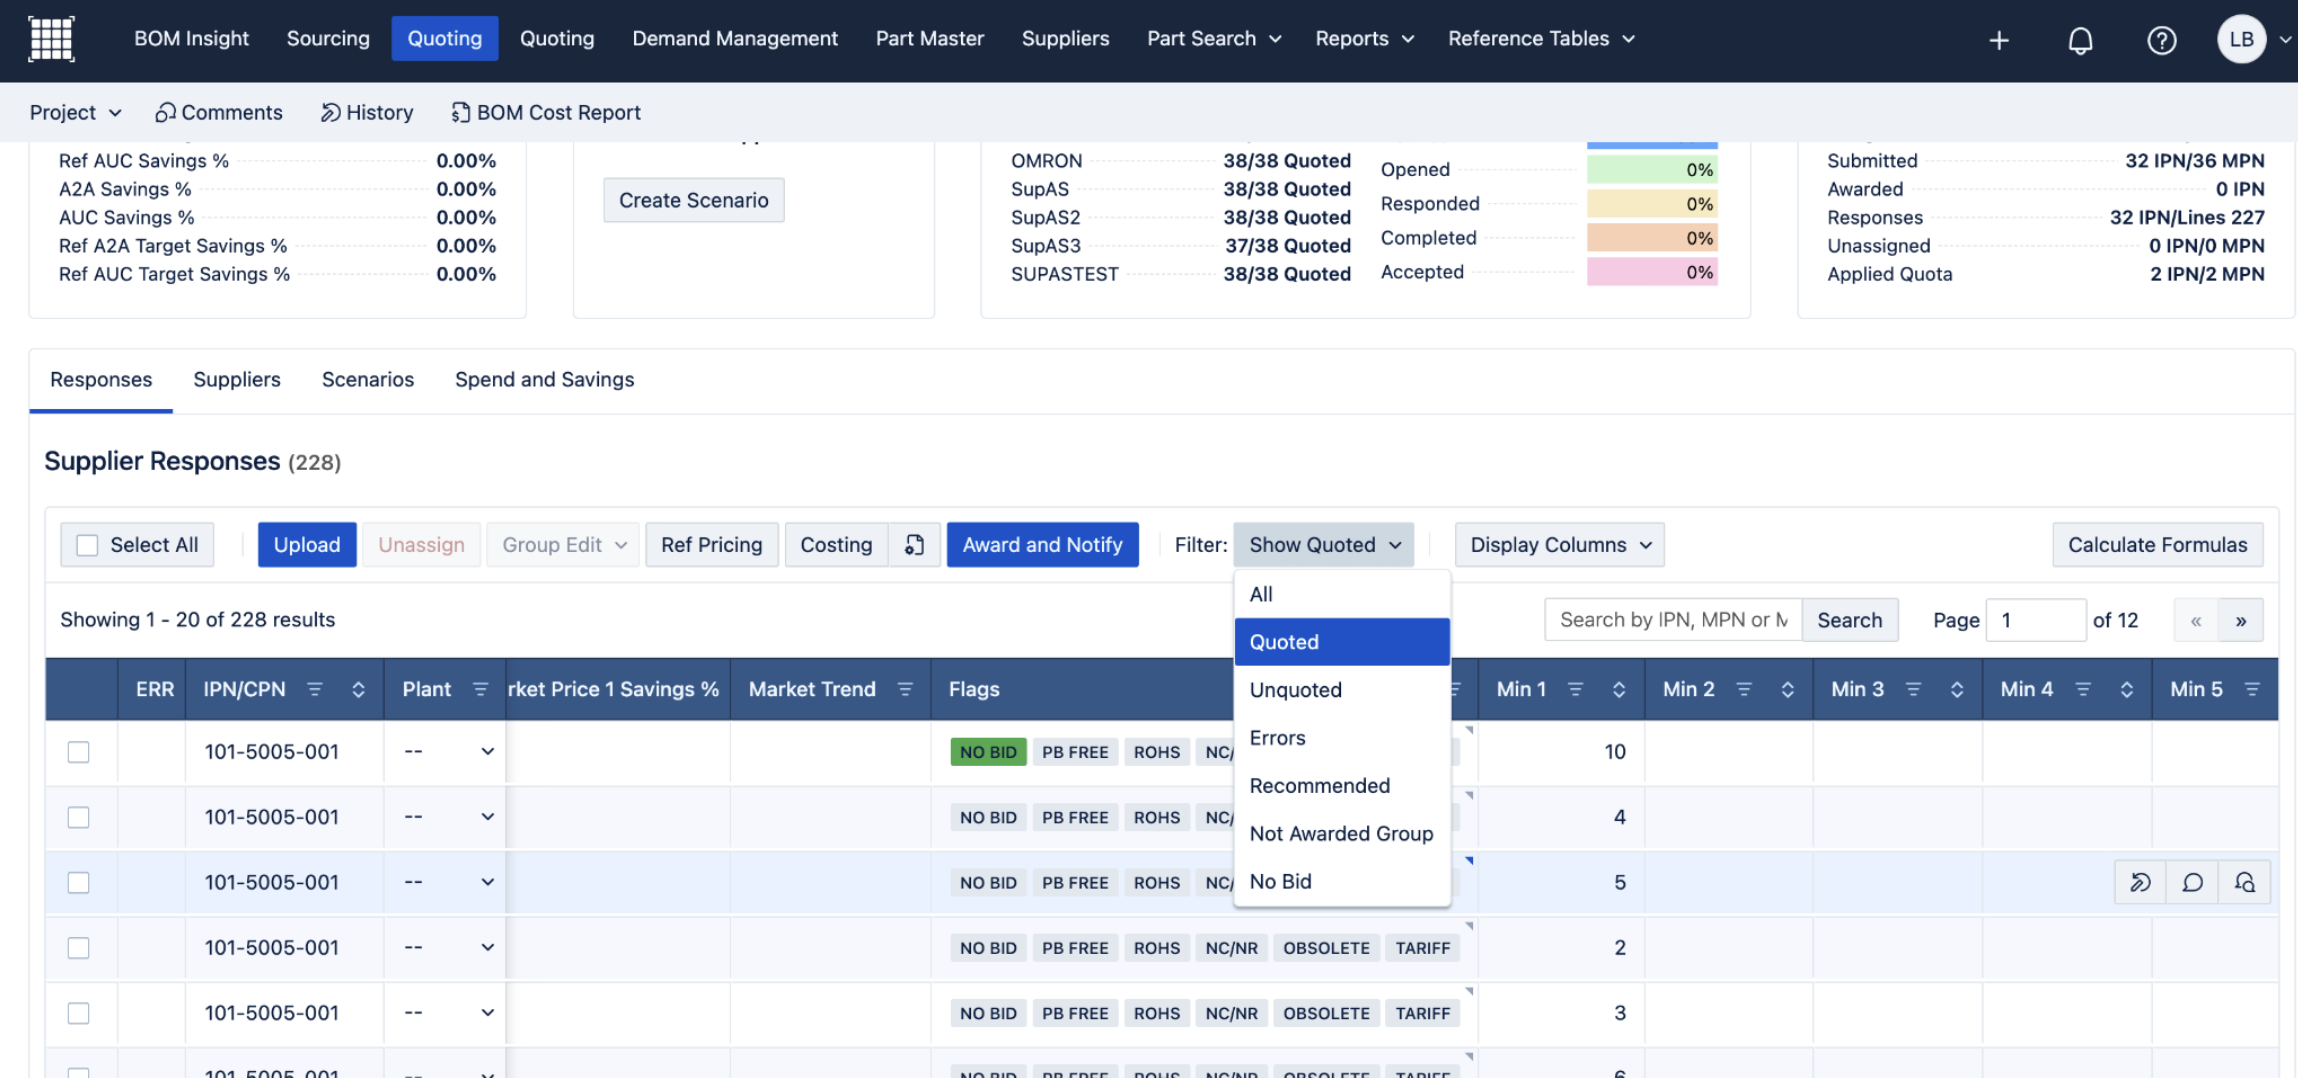Screen dimensions: 2298x1082
Task: Open the Plant dropdown in first row
Action: tap(487, 752)
